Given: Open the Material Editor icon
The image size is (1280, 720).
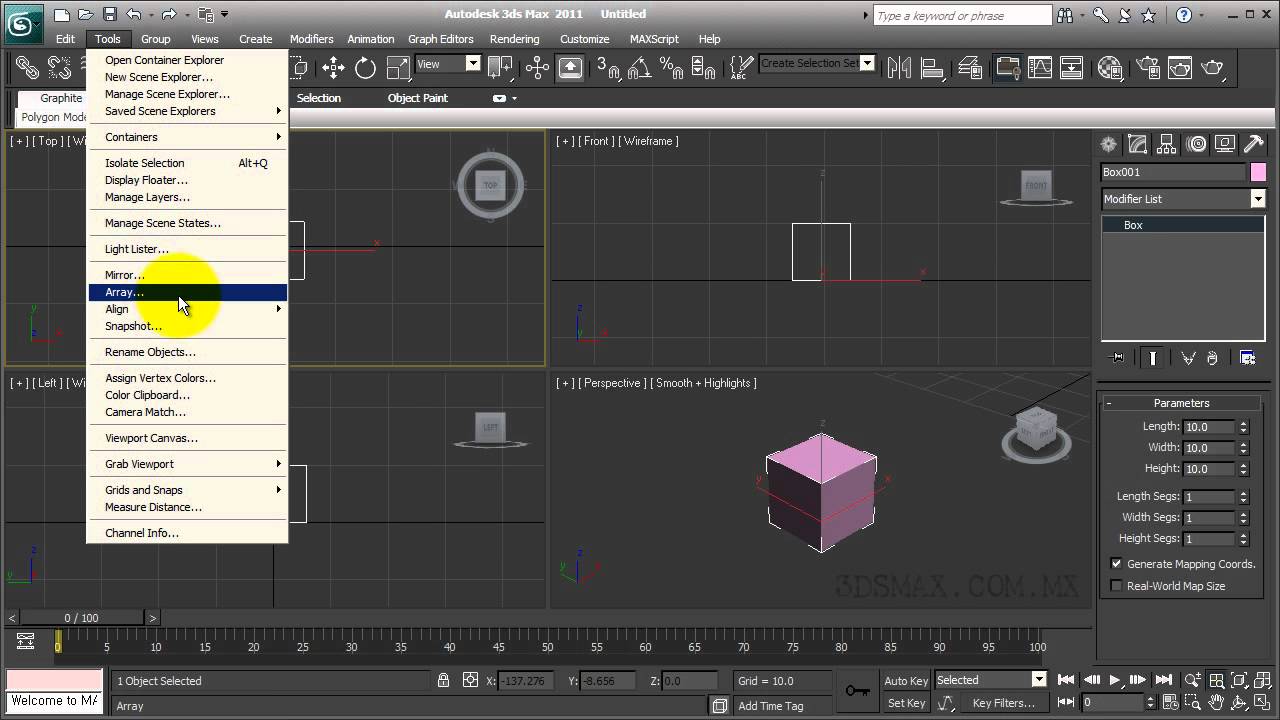Looking at the screenshot, I should tap(1110, 67).
